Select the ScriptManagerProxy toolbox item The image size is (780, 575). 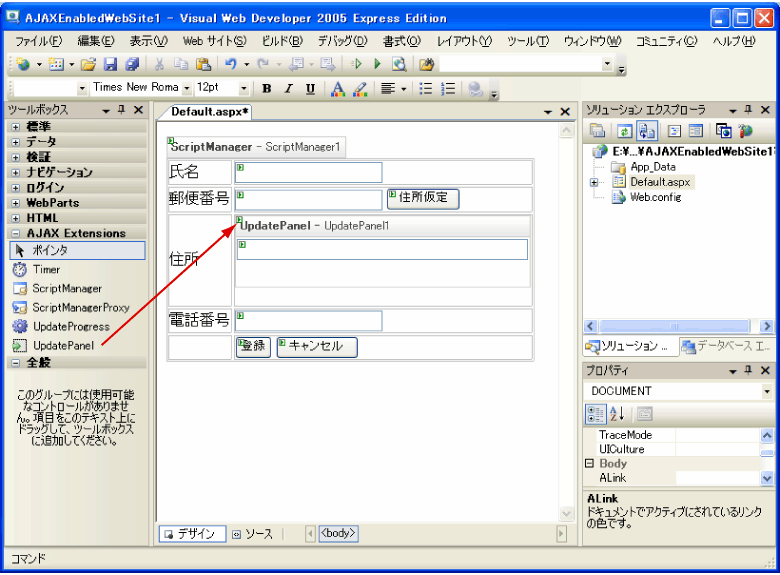point(81,307)
